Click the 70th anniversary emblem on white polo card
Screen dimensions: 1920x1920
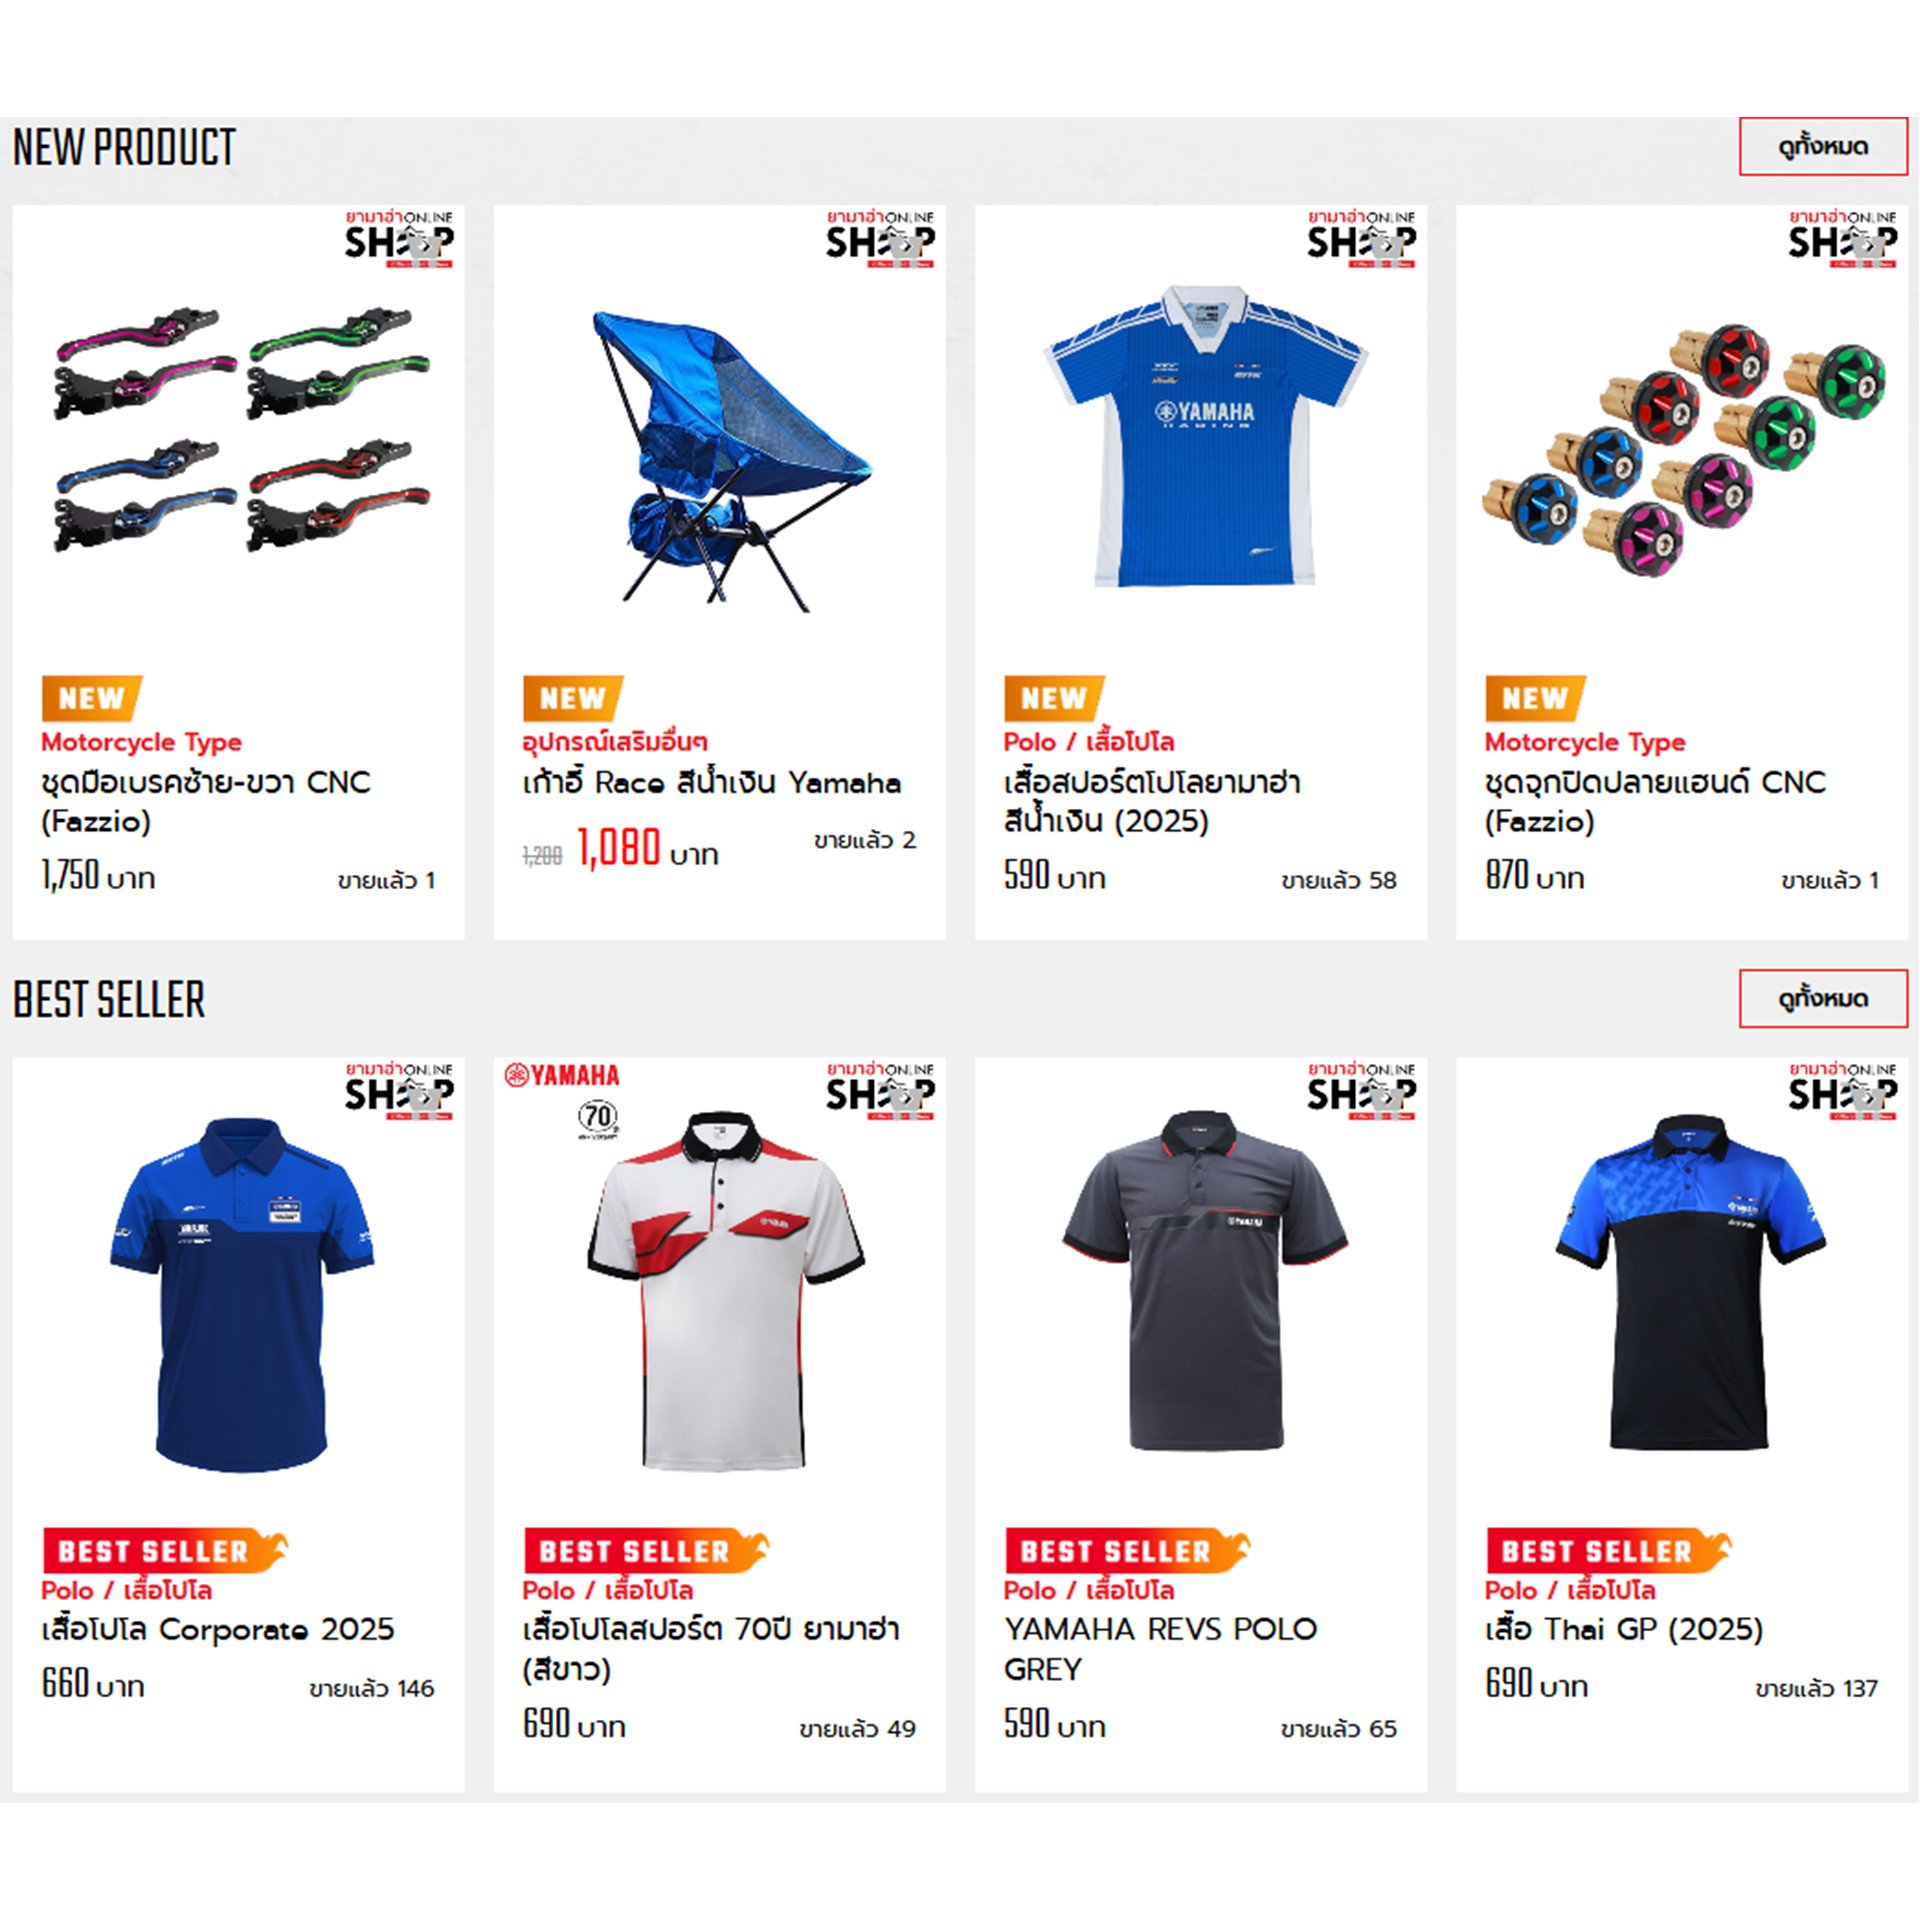point(598,1119)
